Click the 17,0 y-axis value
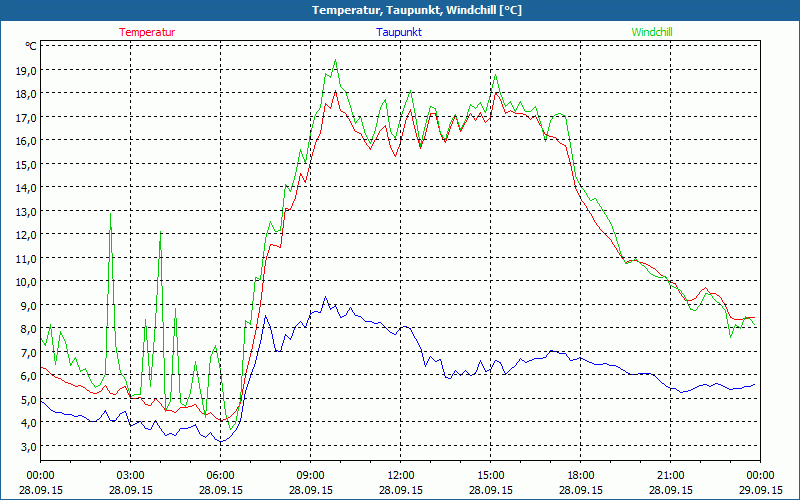Image resolution: width=800 pixels, height=500 pixels. click(x=26, y=117)
